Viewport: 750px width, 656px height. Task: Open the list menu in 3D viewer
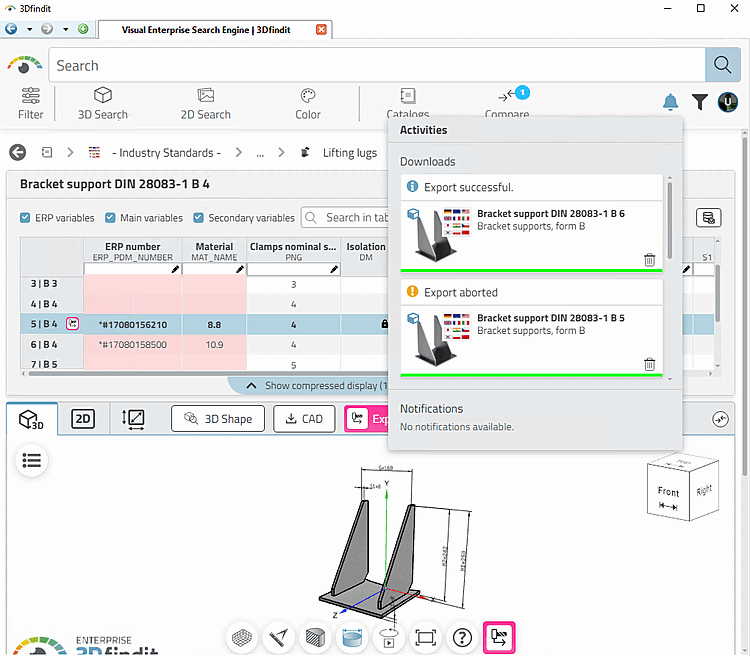pos(32,460)
